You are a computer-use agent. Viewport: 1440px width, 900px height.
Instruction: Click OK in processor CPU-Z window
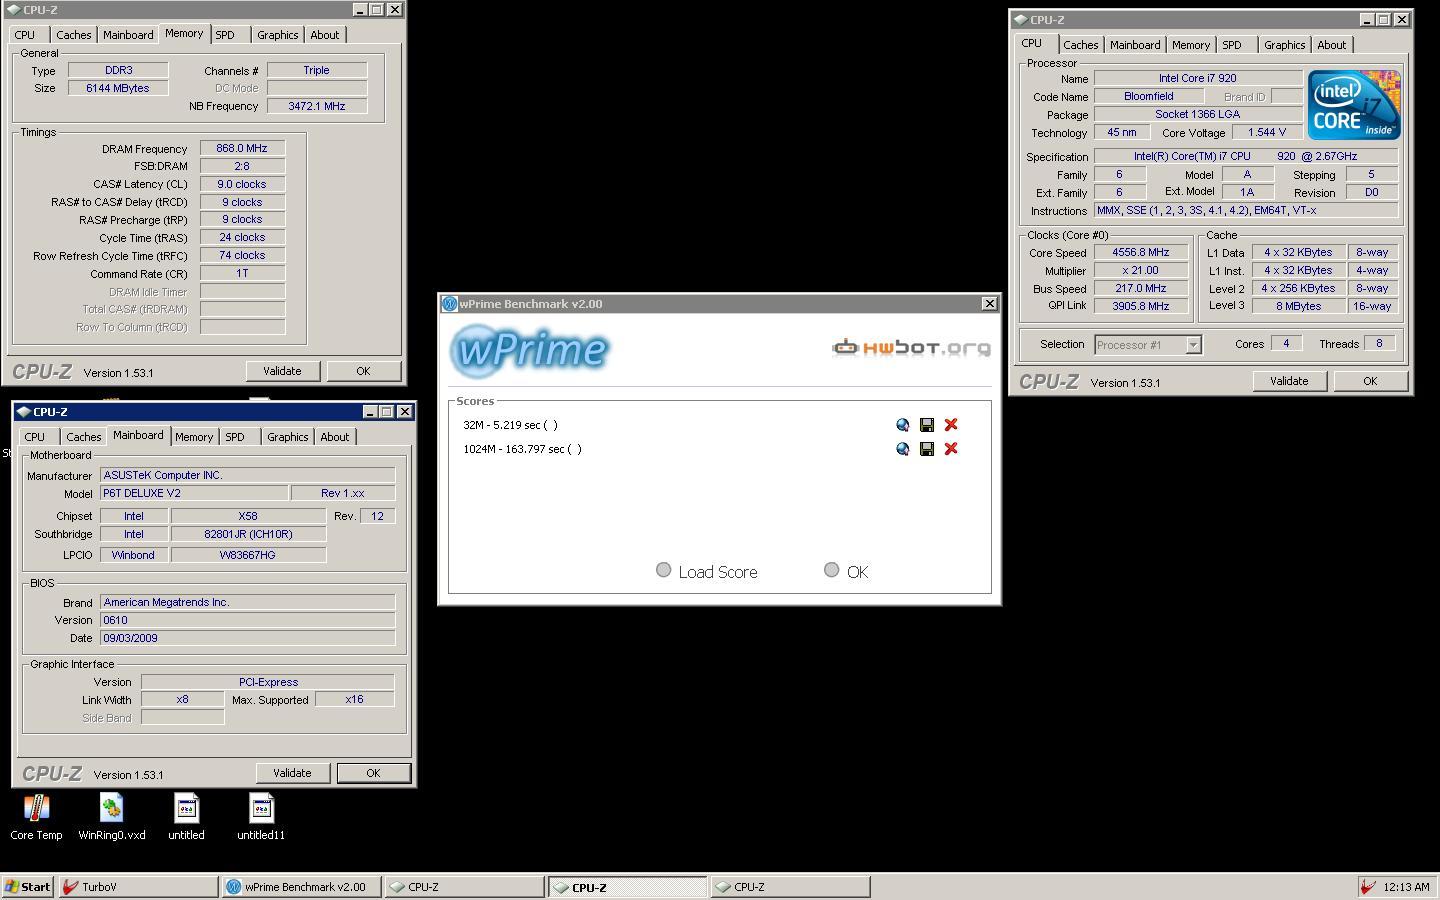point(1370,381)
